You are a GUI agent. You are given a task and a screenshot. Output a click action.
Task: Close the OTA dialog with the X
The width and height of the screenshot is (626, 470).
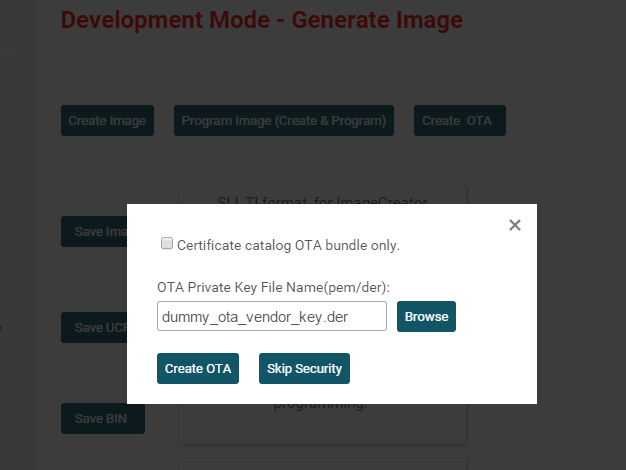(515, 225)
